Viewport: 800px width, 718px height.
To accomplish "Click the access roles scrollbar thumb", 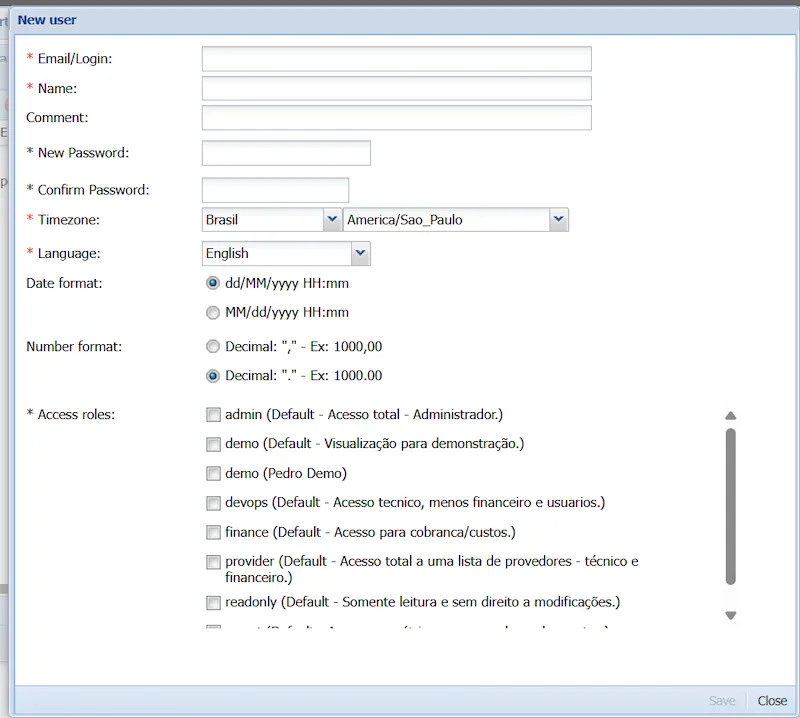I will [731, 506].
